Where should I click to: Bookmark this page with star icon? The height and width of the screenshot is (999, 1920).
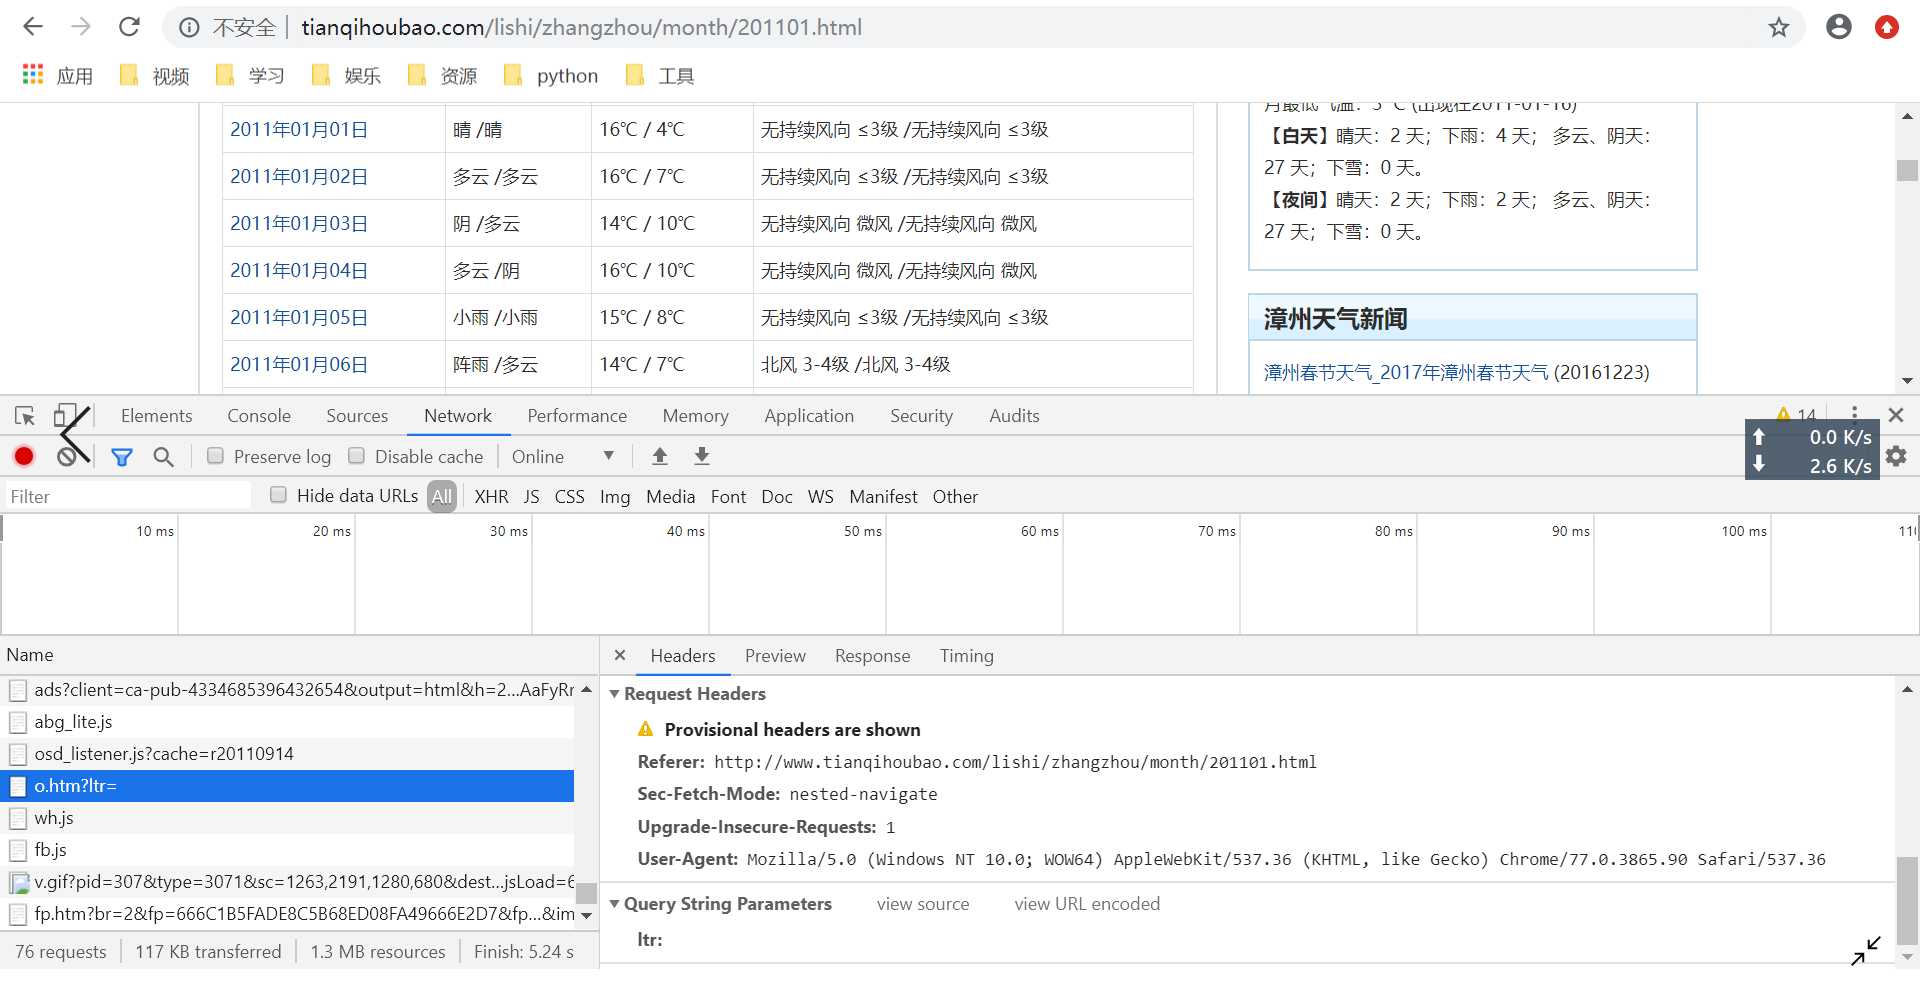1778,27
